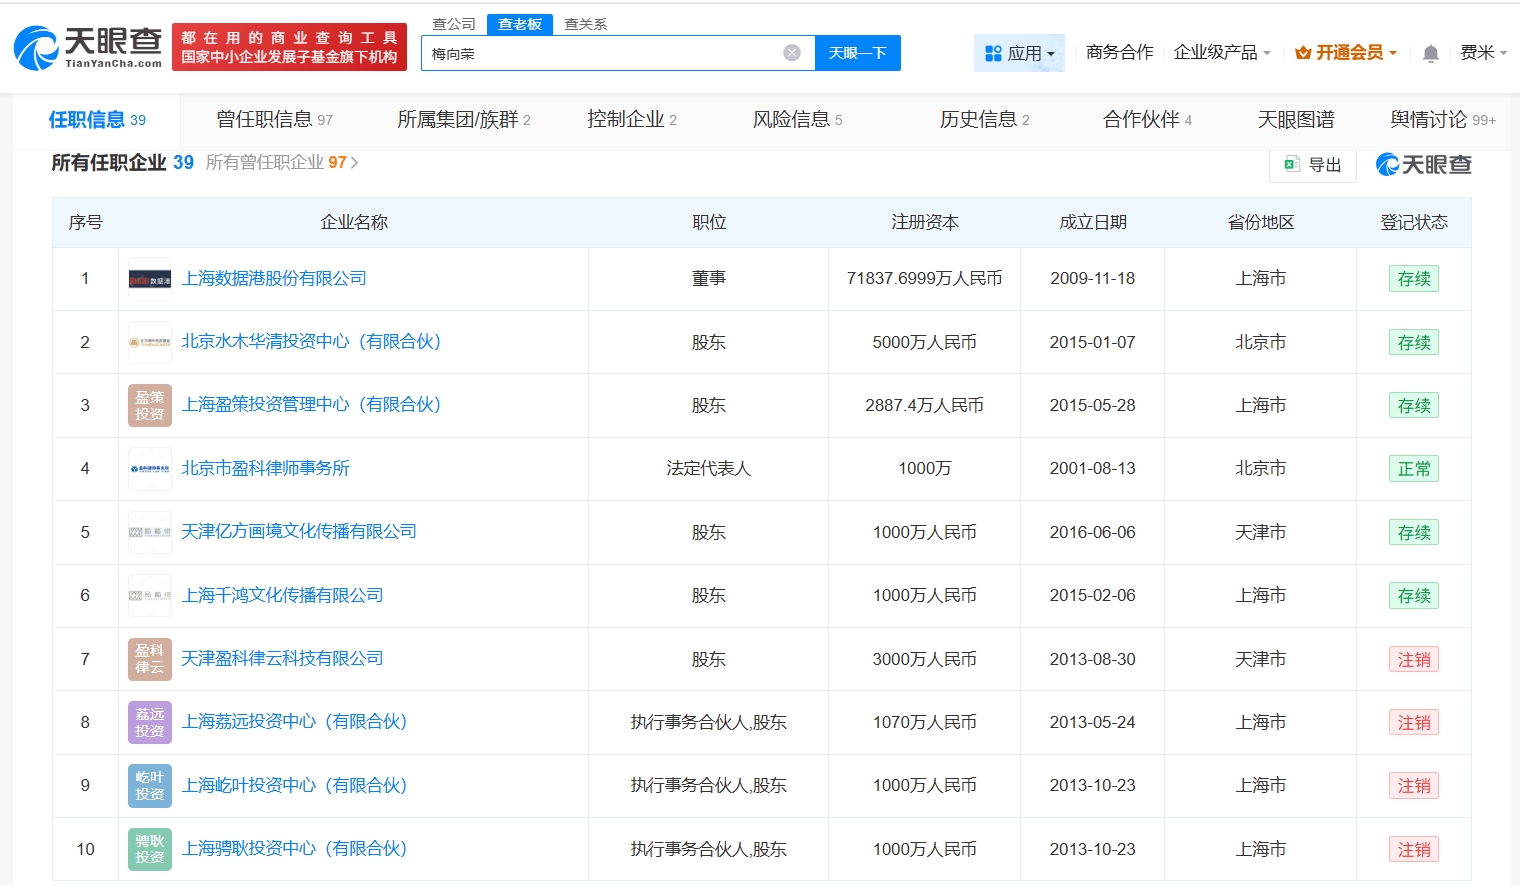Click the 2887.4万人民币 capital cell
The image size is (1520, 885).
(924, 405)
